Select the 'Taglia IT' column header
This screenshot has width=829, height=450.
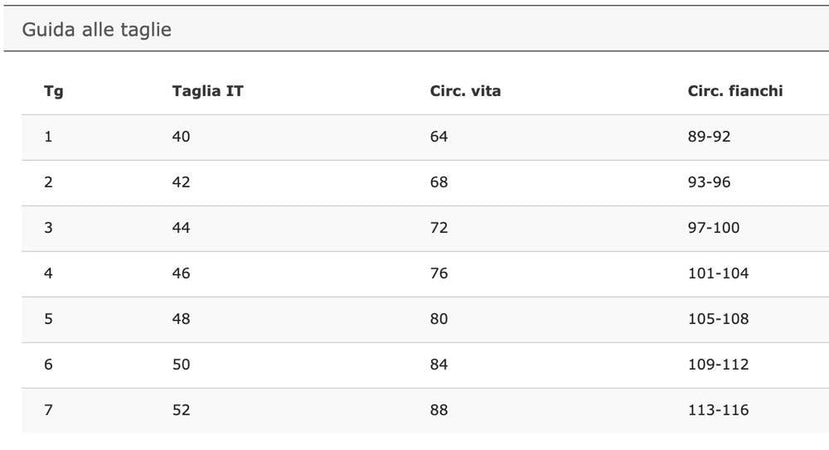pos(208,91)
